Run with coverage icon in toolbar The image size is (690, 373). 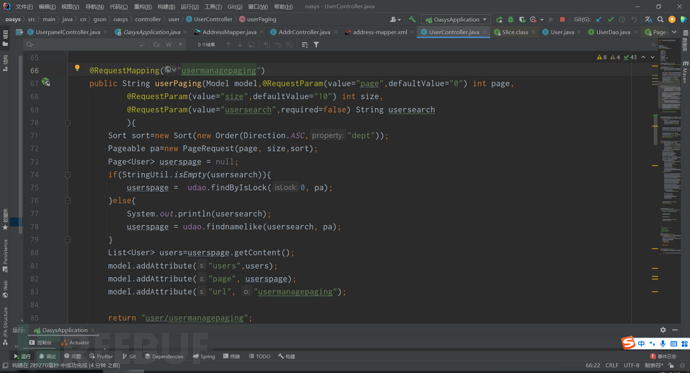click(522, 19)
